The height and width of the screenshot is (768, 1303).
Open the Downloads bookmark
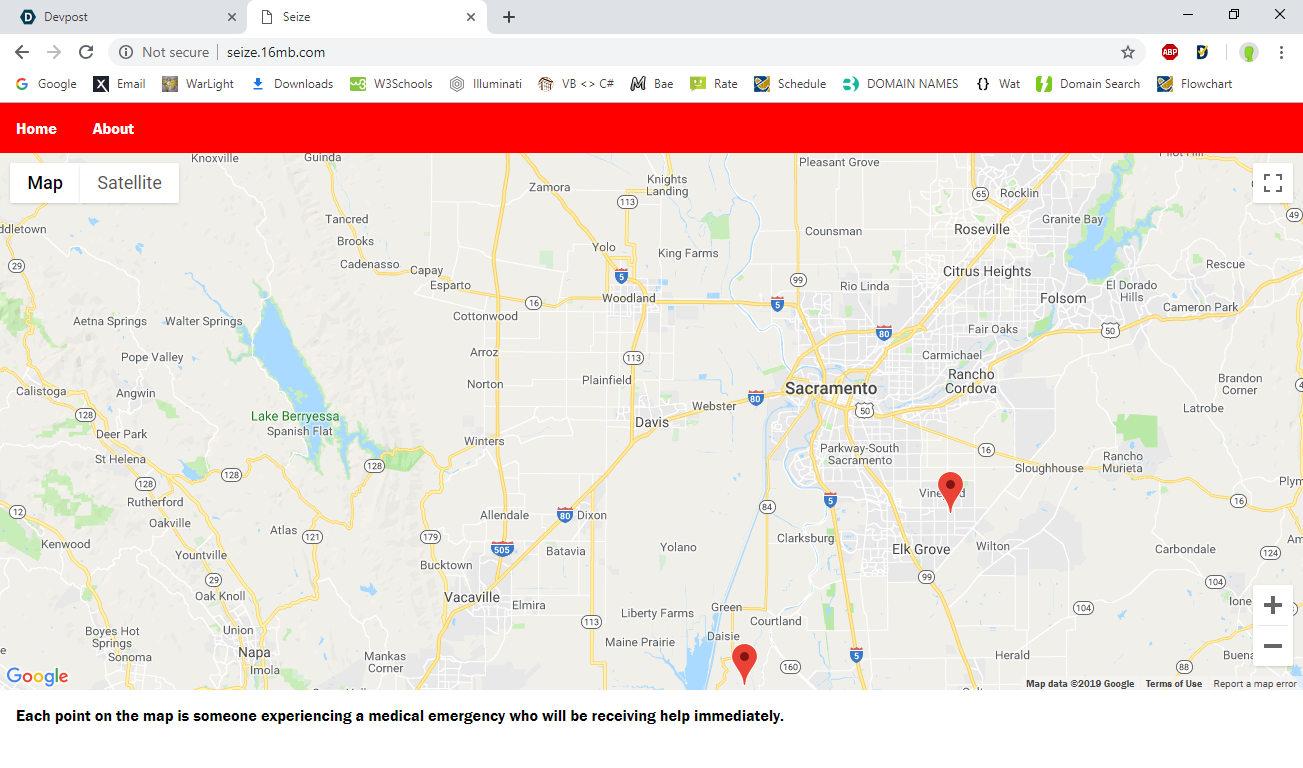292,84
